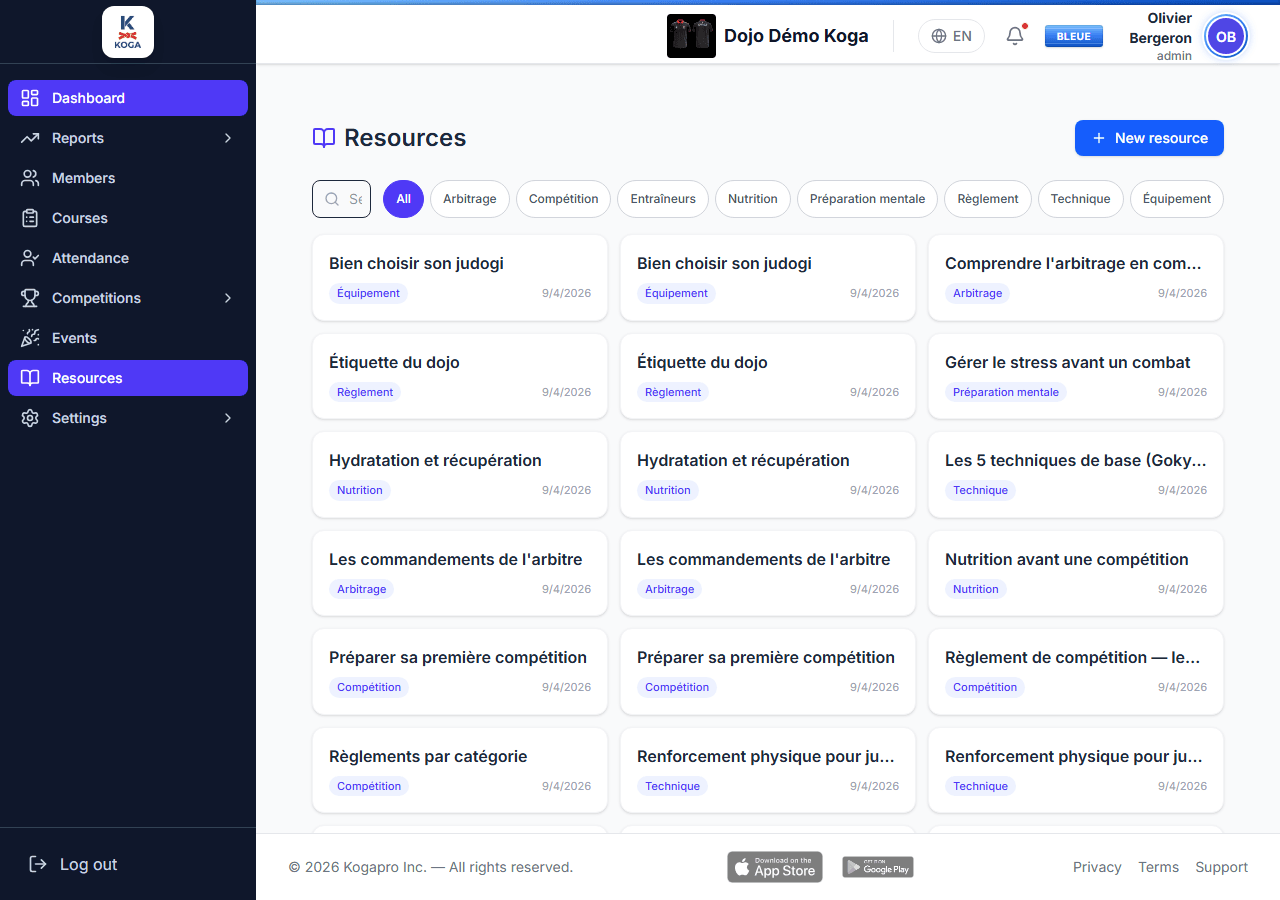Filter resources by Règlement chip
The height and width of the screenshot is (900, 1280).
988,199
